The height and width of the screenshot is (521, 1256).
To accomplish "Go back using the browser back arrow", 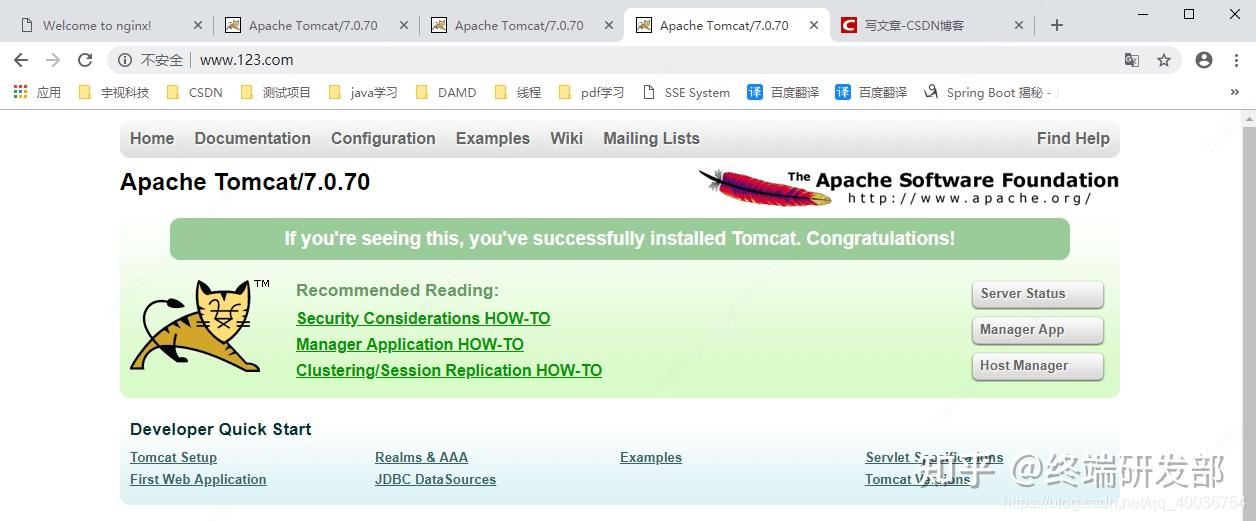I will 21,60.
